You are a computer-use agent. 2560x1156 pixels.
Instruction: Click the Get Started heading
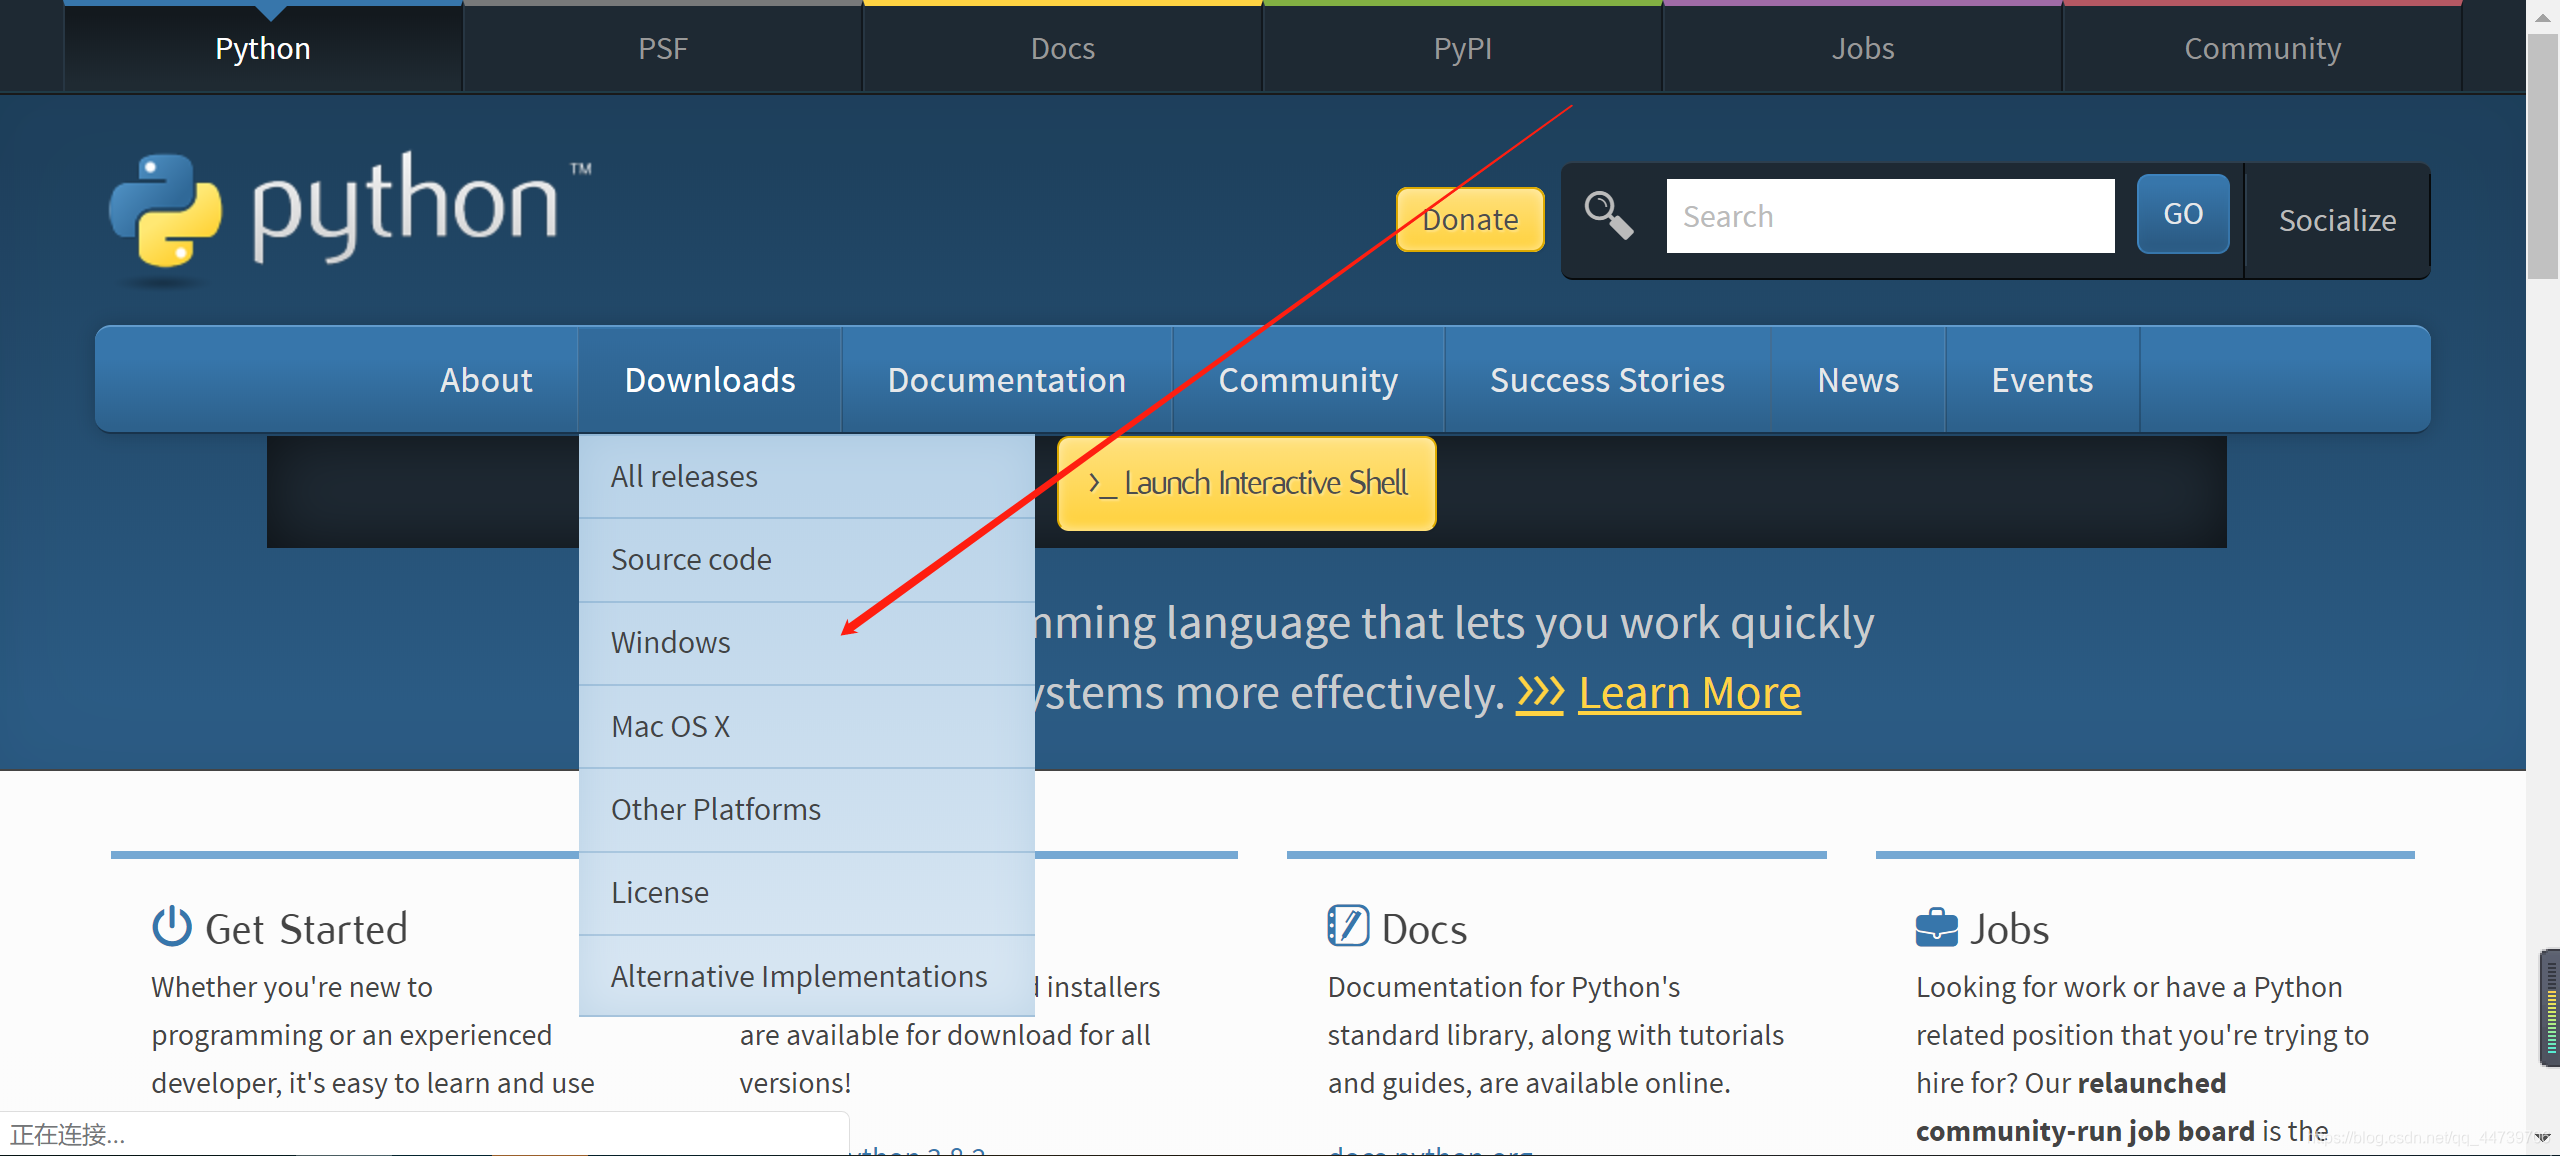coord(306,929)
